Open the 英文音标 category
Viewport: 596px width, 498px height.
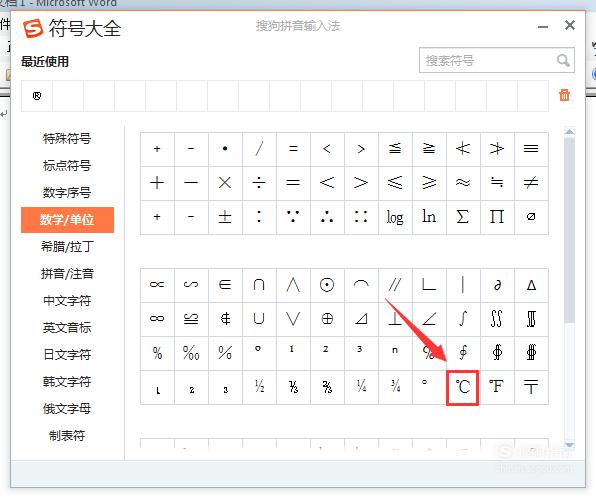pyautogui.click(x=67, y=328)
